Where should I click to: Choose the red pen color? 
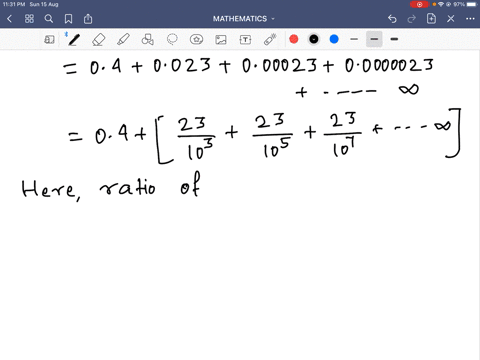[294, 39]
